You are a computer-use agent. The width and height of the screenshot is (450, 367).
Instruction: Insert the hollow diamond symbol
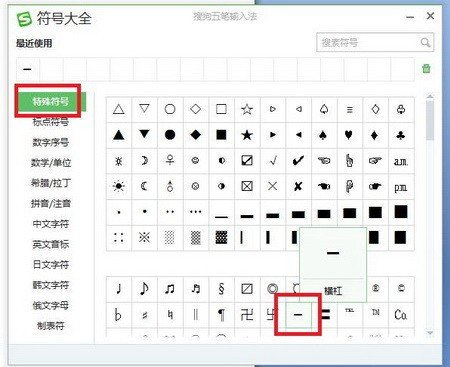coord(196,109)
